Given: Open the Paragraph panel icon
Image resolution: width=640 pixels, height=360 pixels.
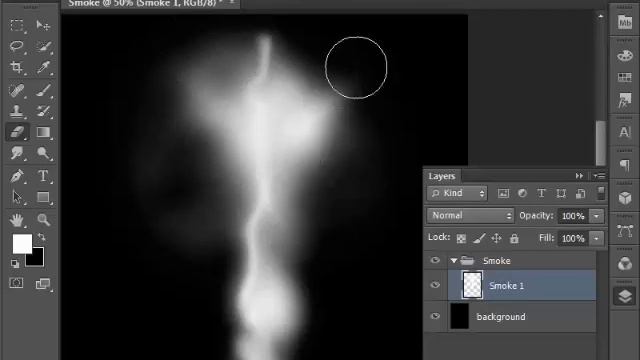Looking at the screenshot, I should [x=624, y=165].
